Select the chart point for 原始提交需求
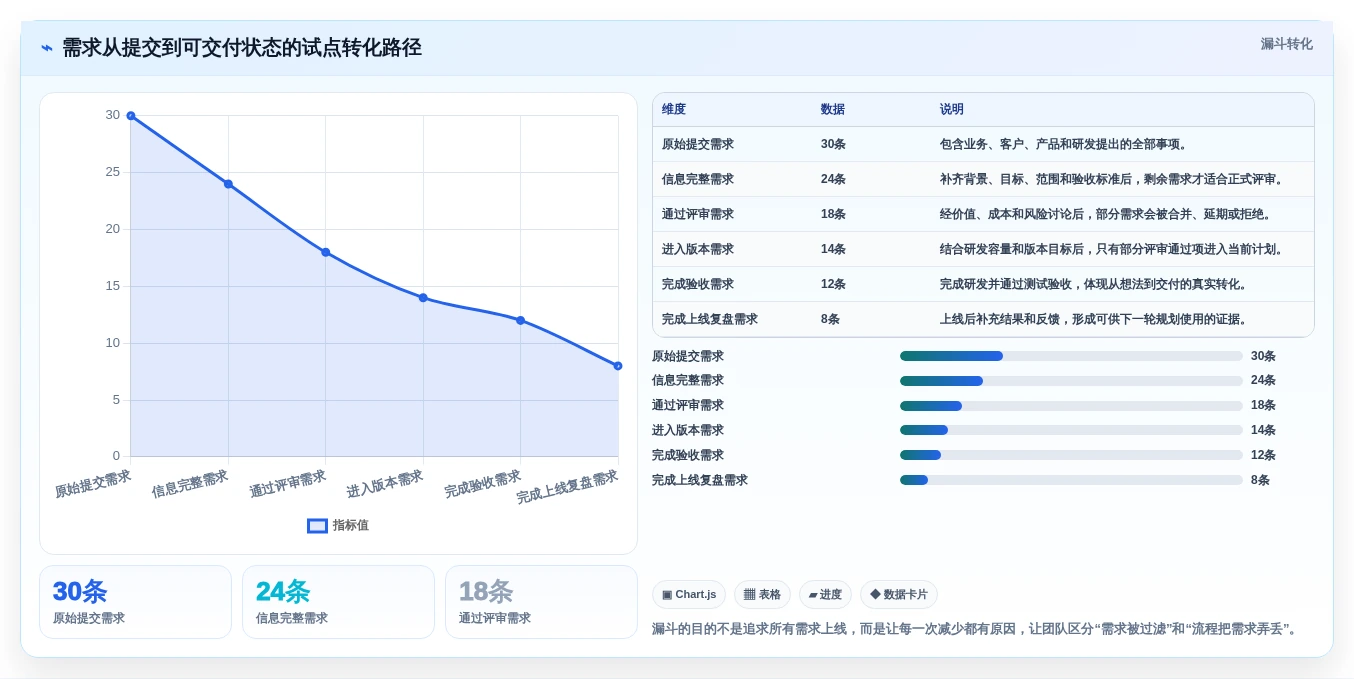Image resolution: width=1354 pixels, height=679 pixels. 131,116
